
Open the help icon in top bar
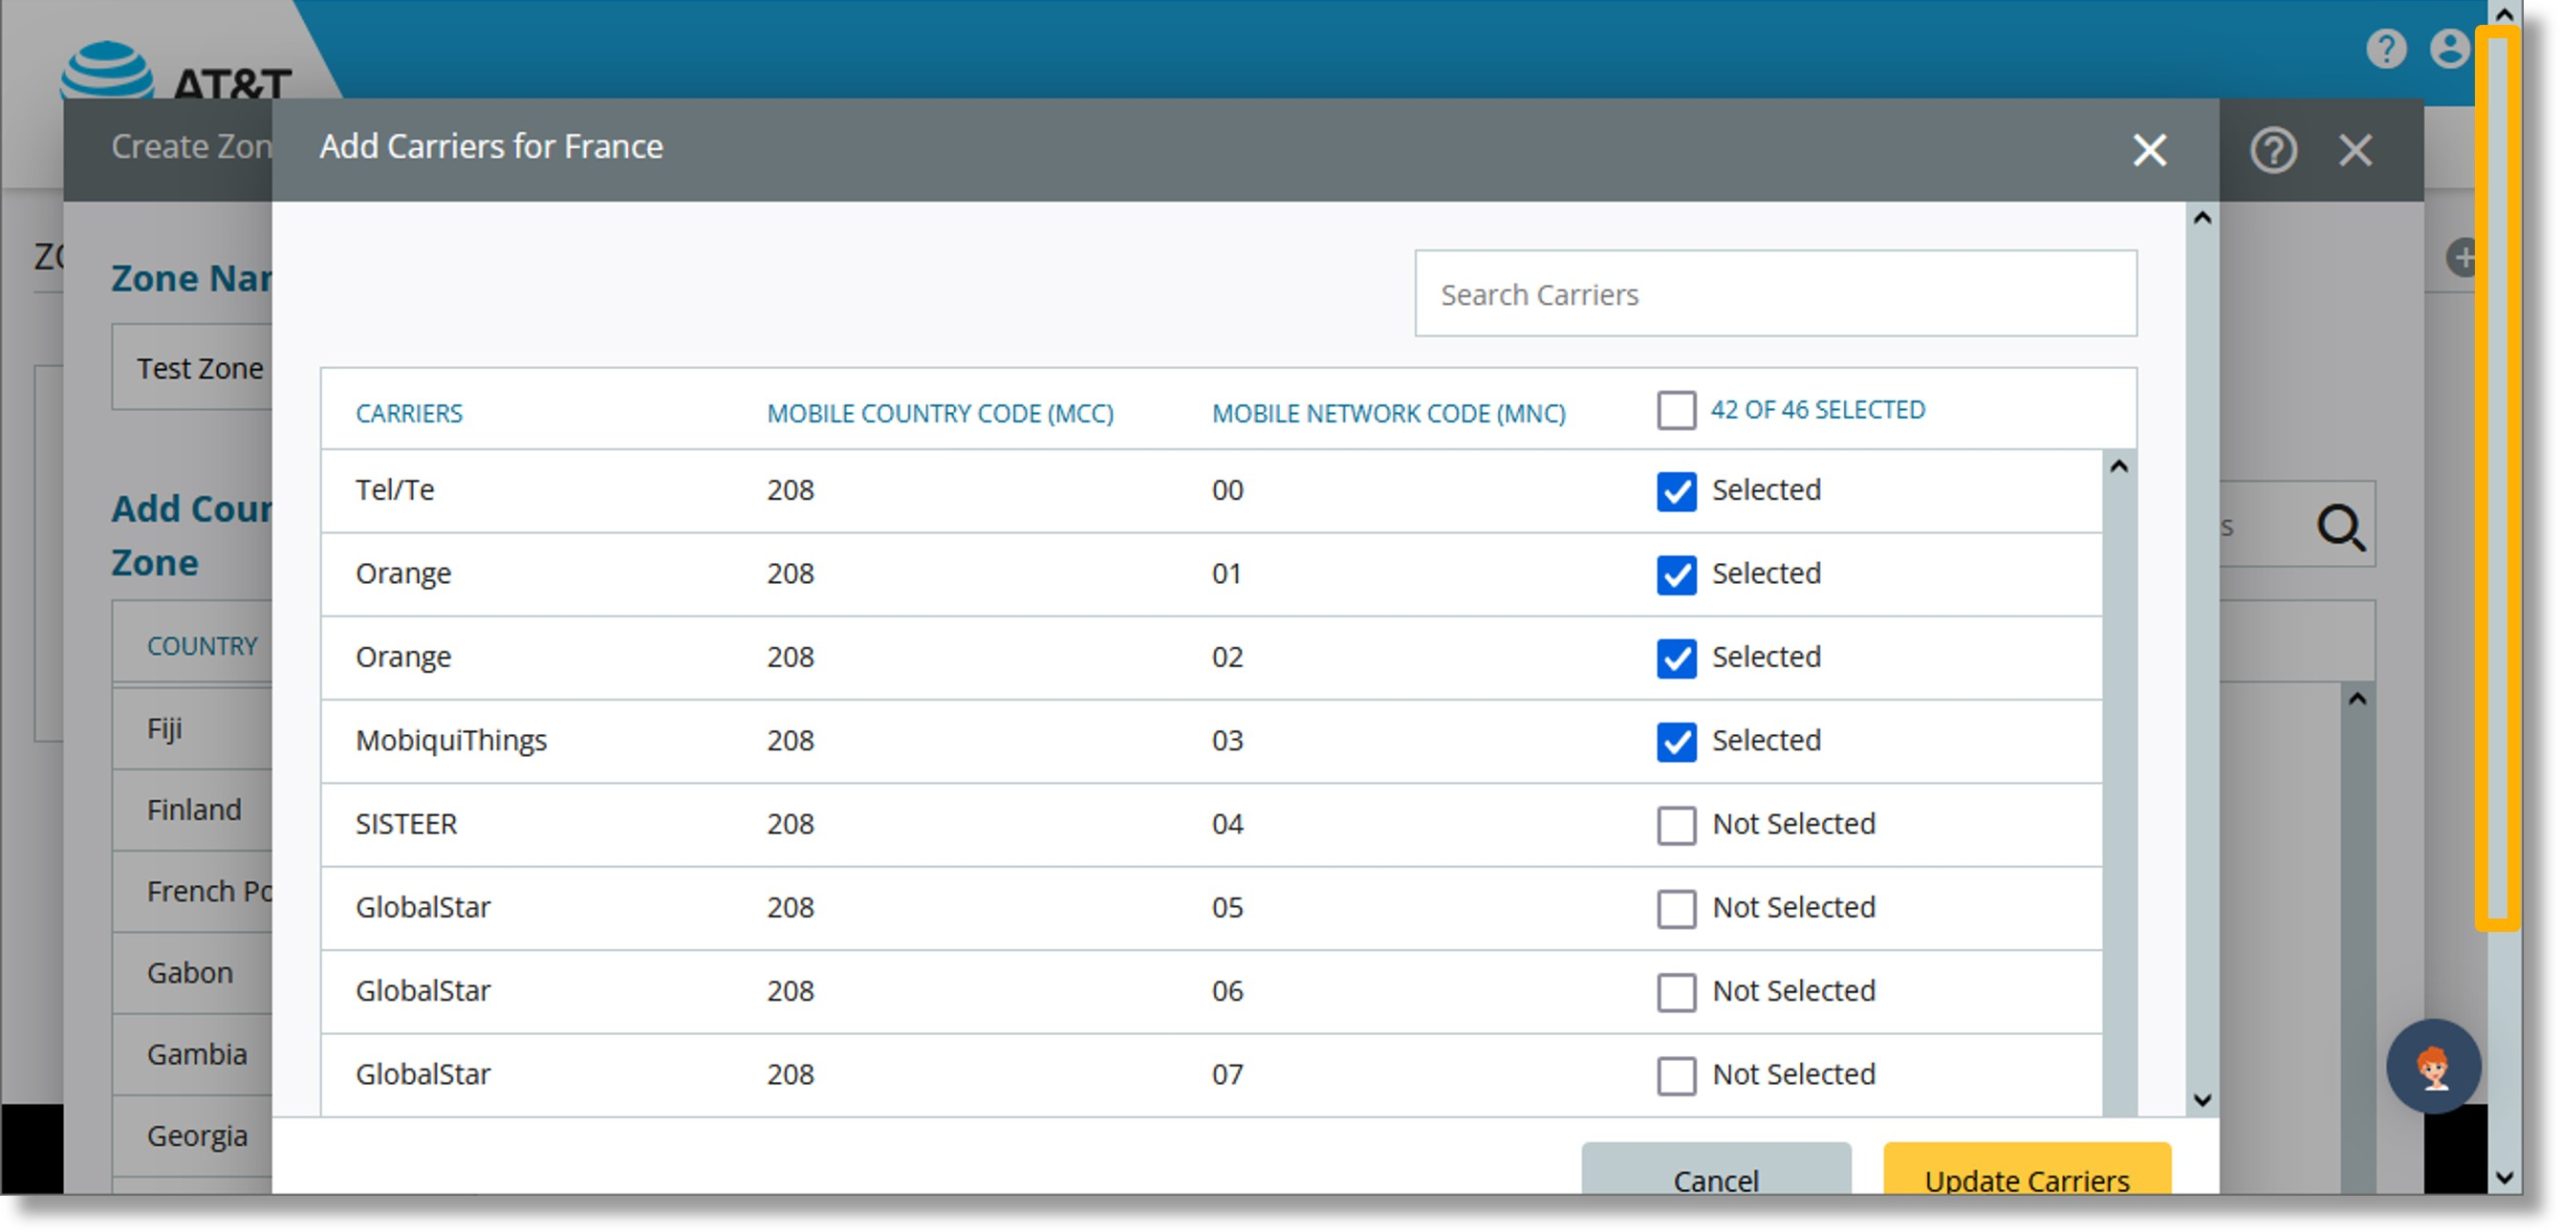coord(2386,48)
